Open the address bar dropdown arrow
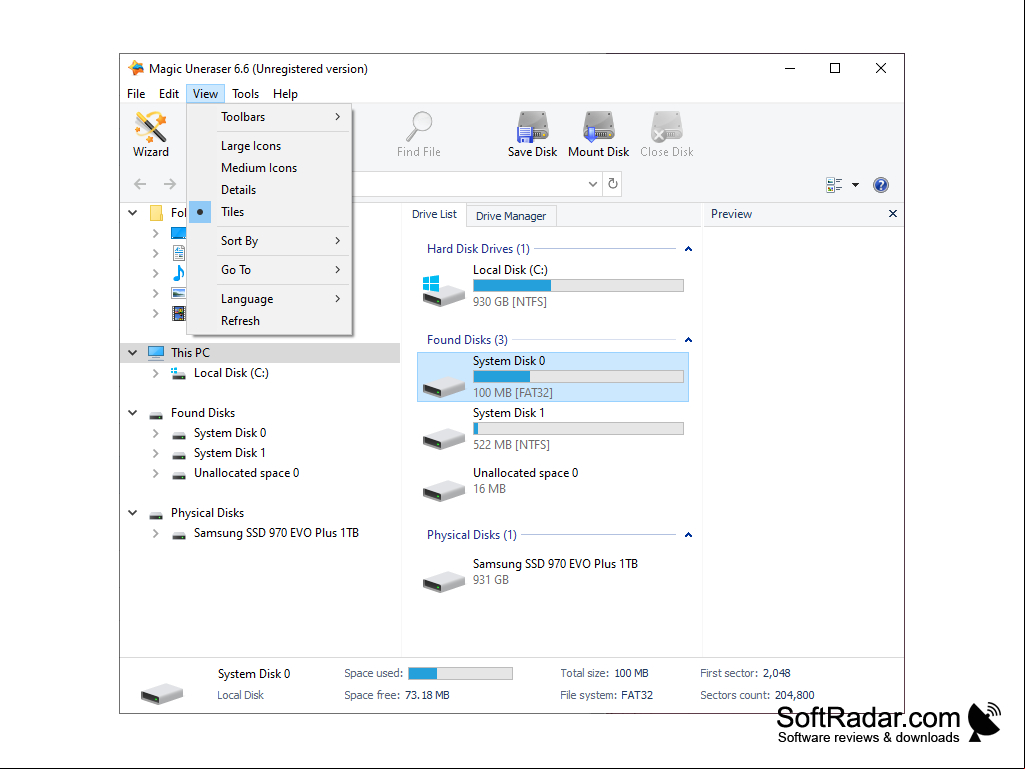This screenshot has width=1025, height=769. (x=592, y=184)
